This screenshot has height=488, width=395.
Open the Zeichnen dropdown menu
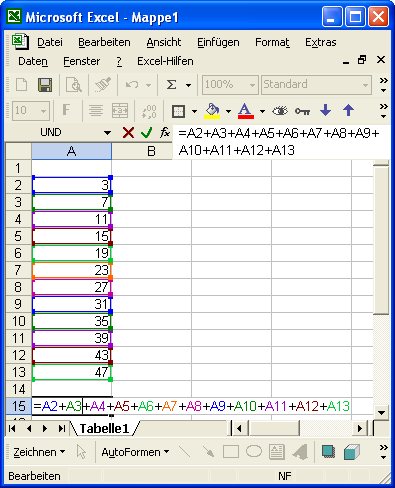click(x=39, y=452)
